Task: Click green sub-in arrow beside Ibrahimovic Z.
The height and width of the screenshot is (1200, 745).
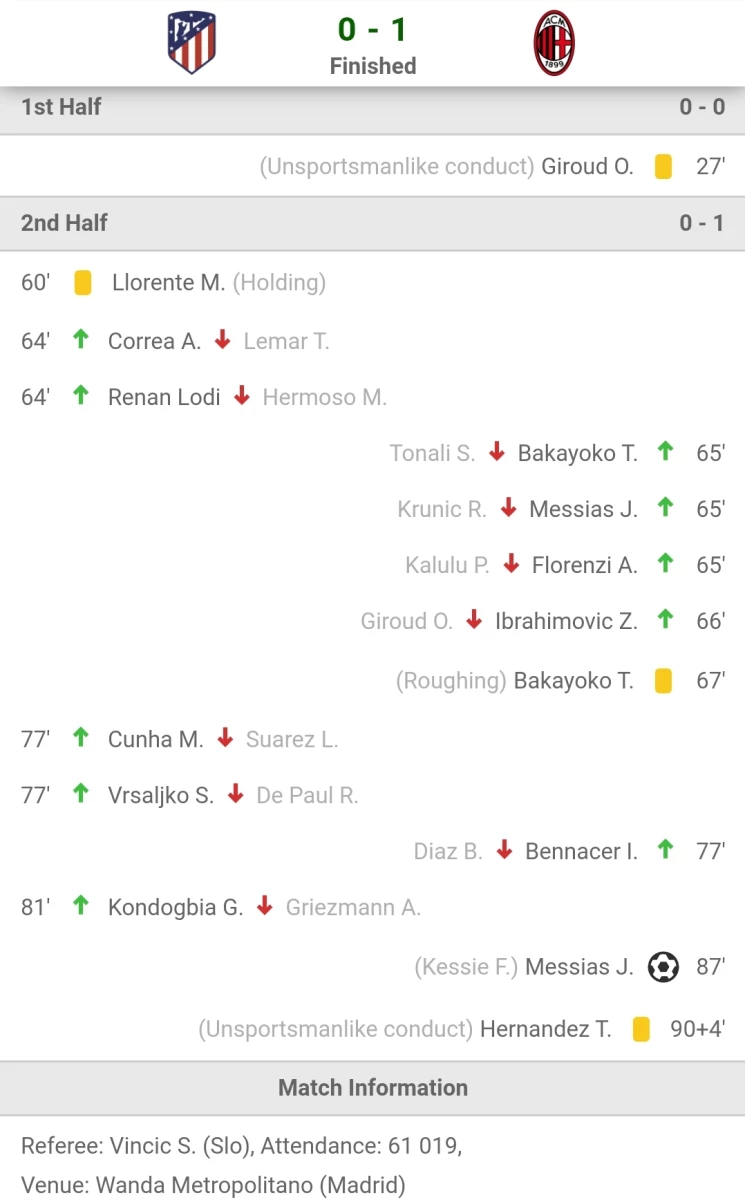Action: point(665,620)
